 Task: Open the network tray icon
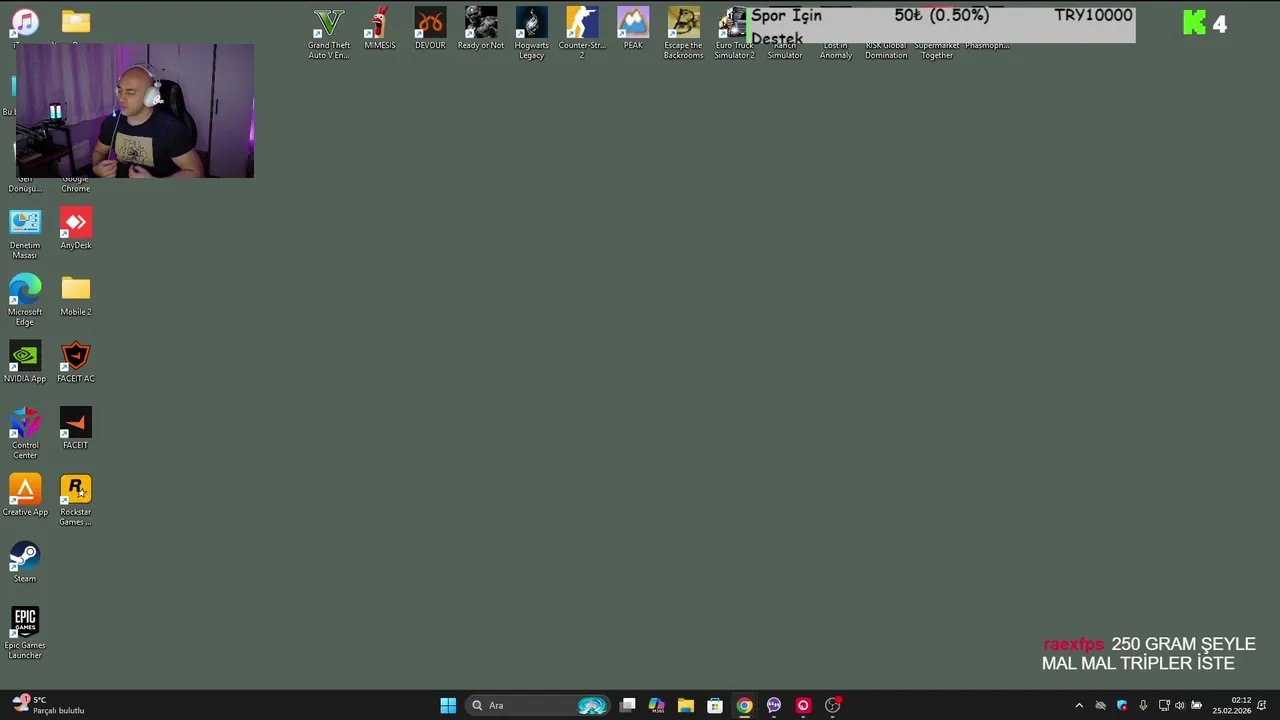[x=1164, y=705]
